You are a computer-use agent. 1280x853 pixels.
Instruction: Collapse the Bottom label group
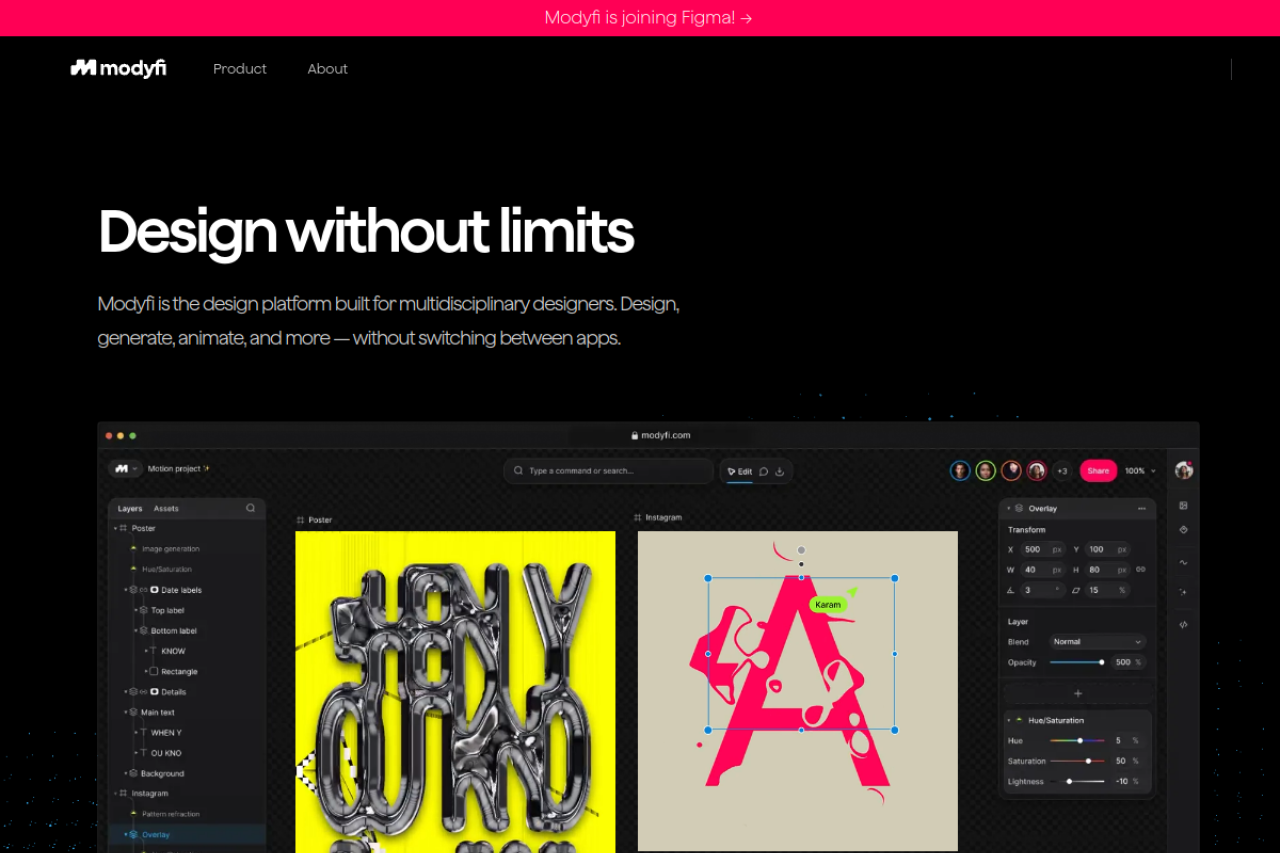136,631
